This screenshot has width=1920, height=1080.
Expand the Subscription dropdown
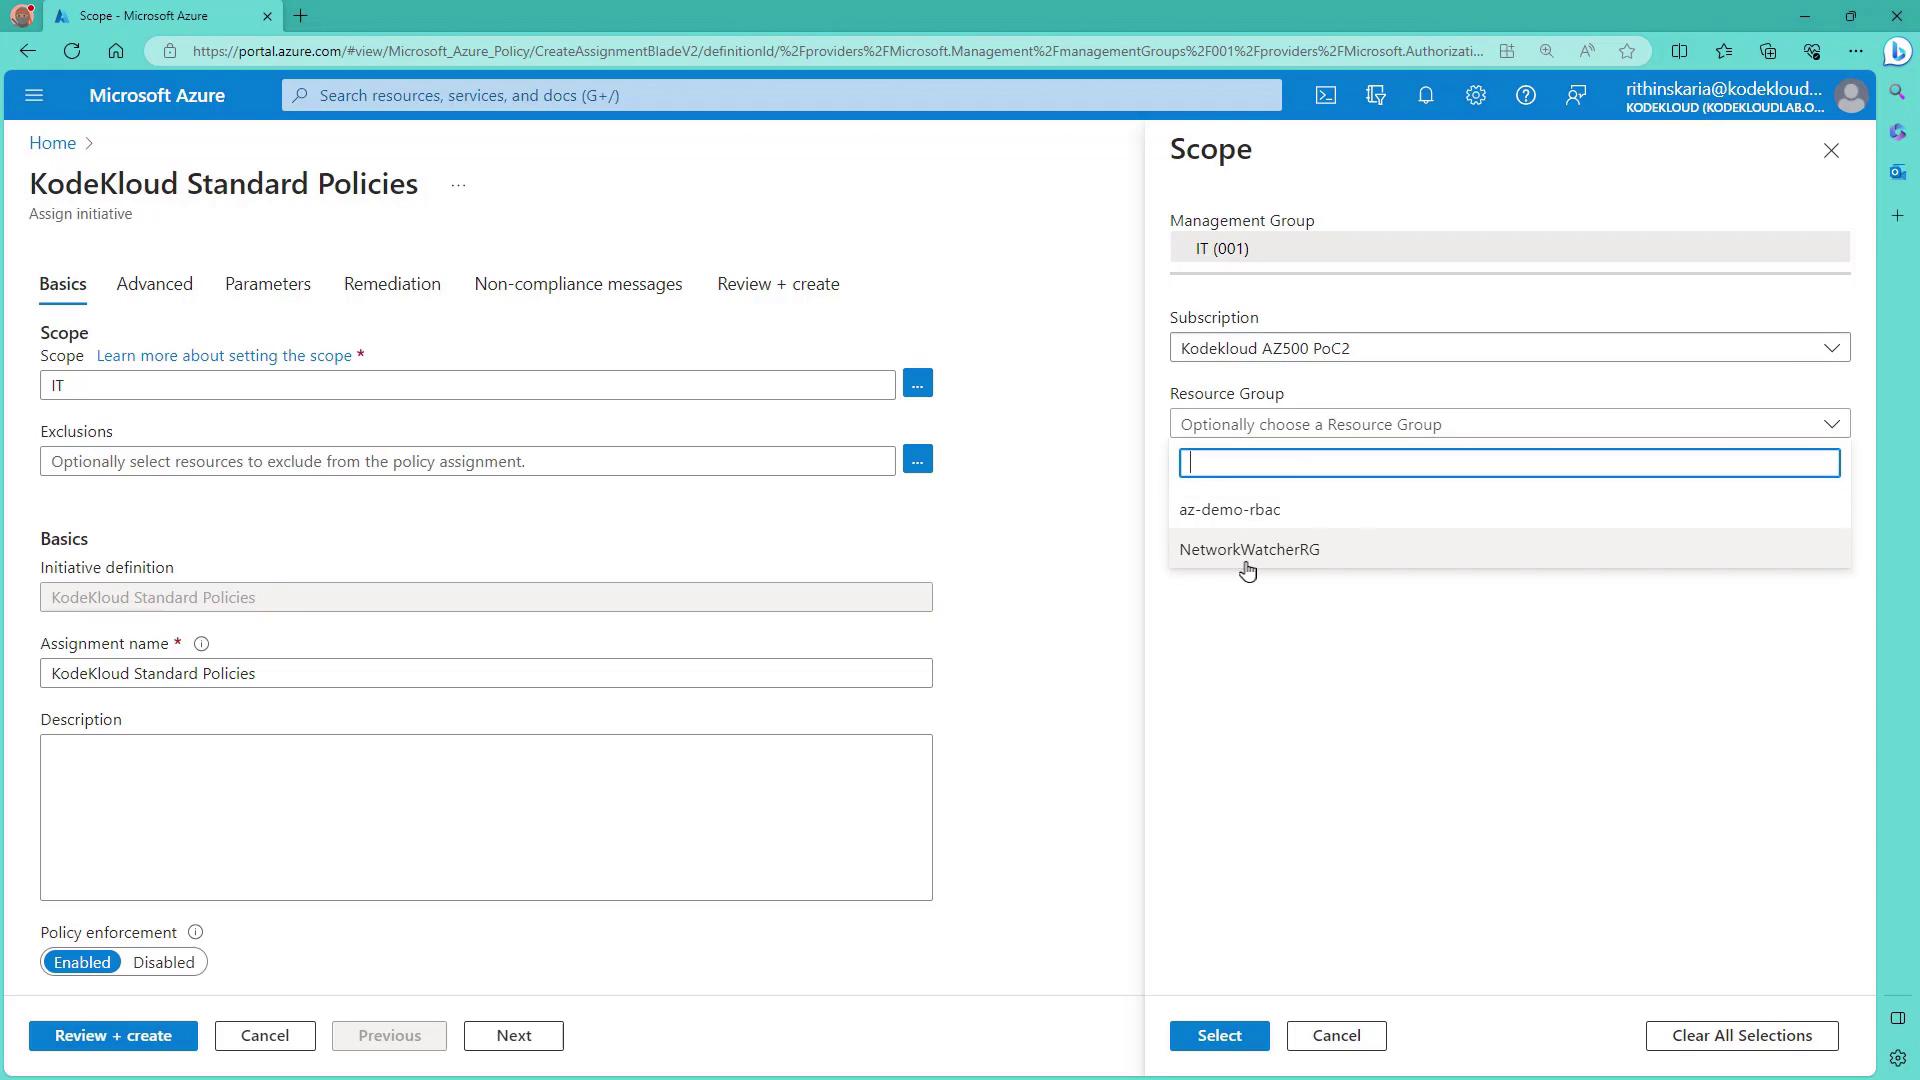[x=1509, y=348]
